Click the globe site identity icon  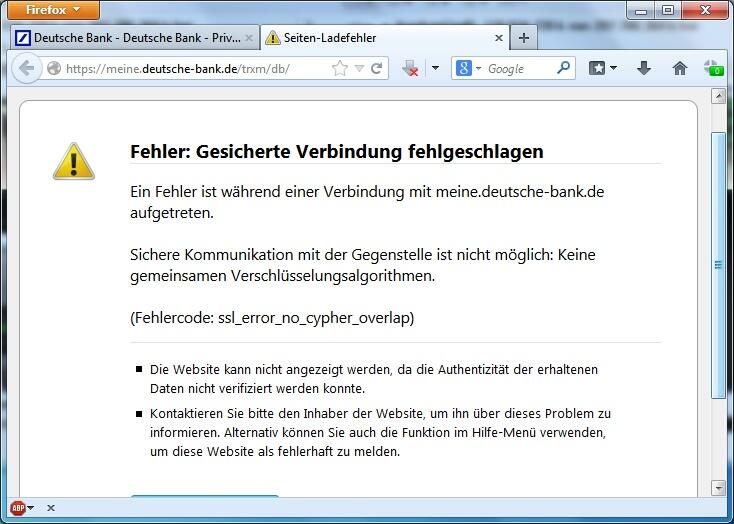[x=54, y=68]
